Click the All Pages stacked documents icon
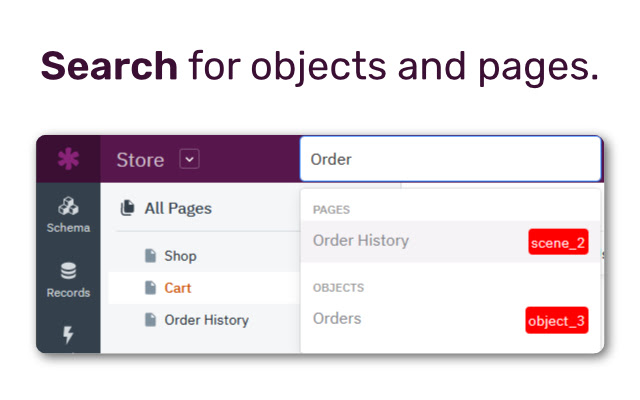 click(127, 208)
